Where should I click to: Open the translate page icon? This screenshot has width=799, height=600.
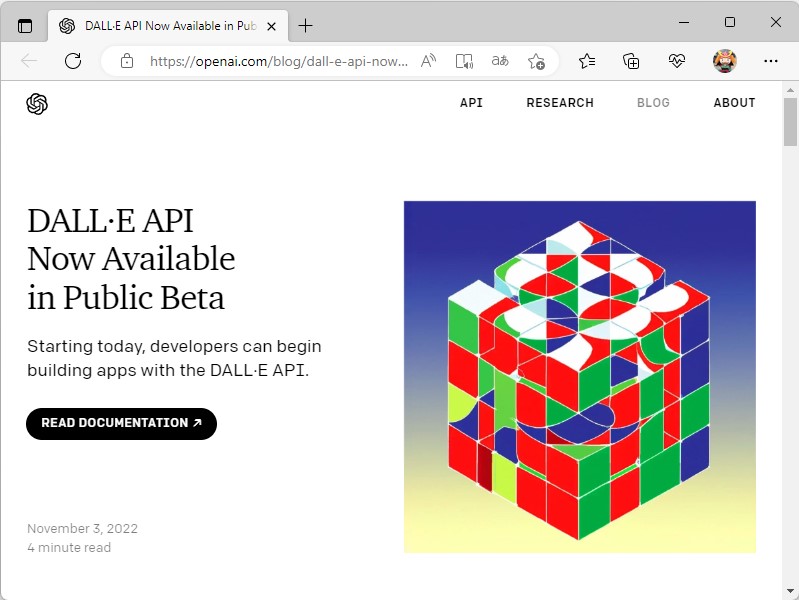[x=500, y=61]
